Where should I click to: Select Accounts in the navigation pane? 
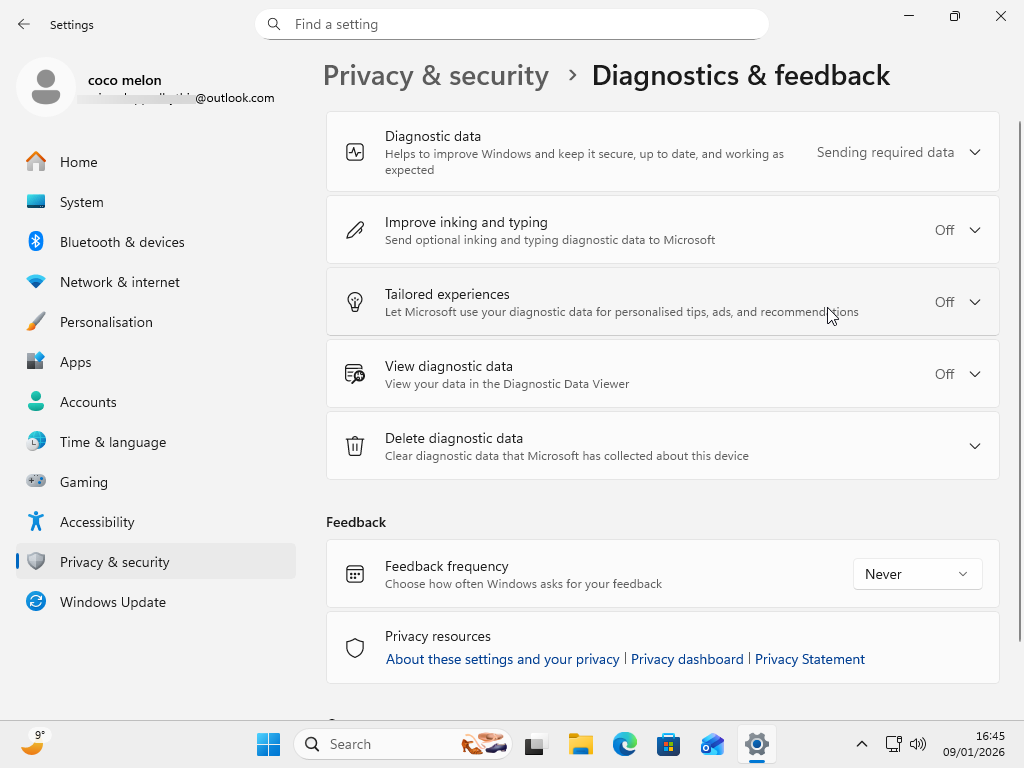click(x=90, y=401)
